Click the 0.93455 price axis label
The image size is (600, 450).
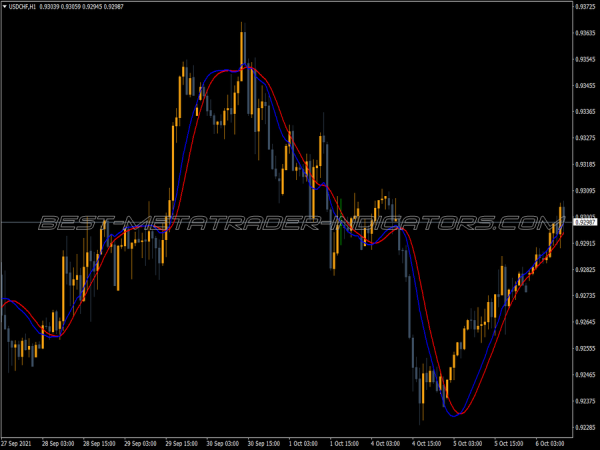pyautogui.click(x=585, y=85)
